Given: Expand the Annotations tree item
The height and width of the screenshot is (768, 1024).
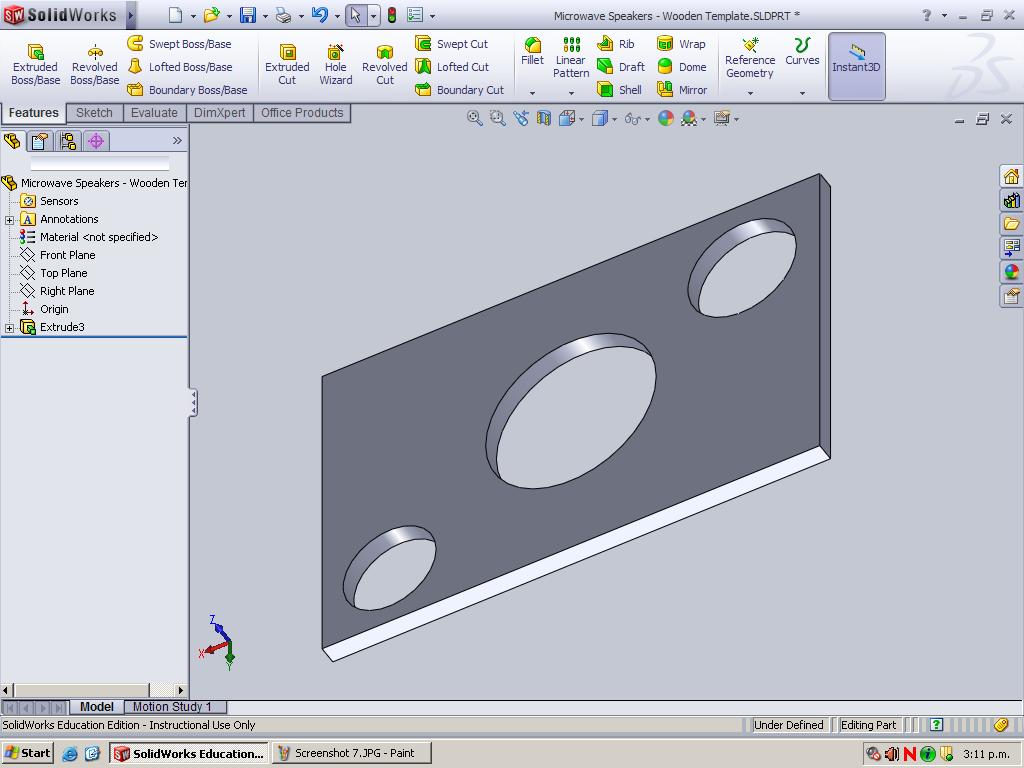Looking at the screenshot, I should [8, 218].
